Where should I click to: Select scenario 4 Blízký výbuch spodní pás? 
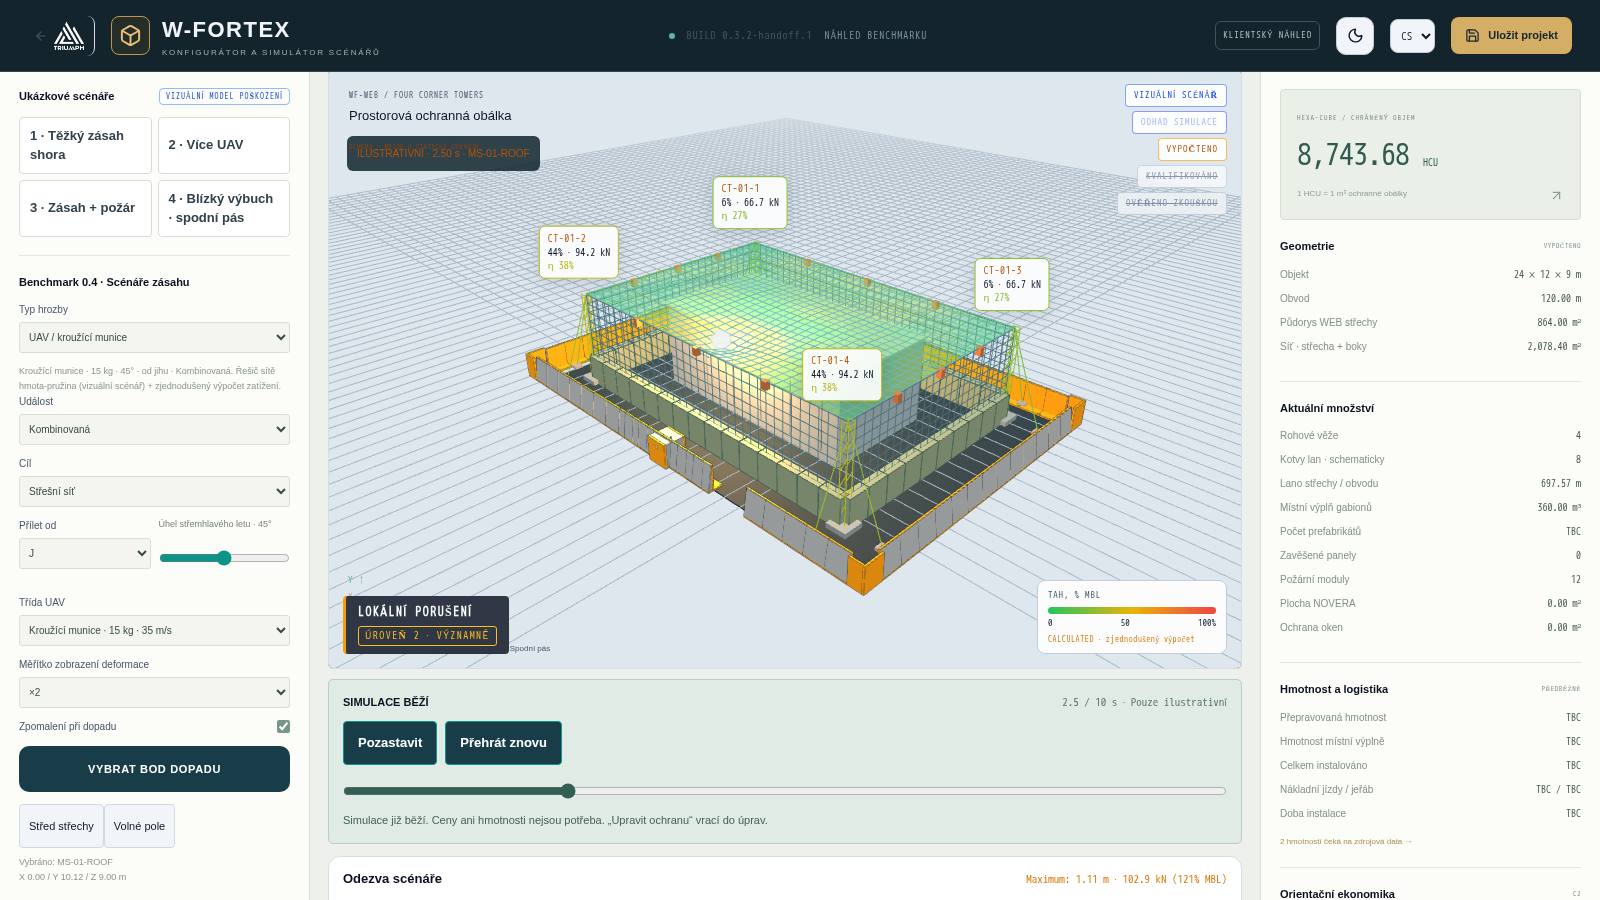pyautogui.click(x=224, y=208)
